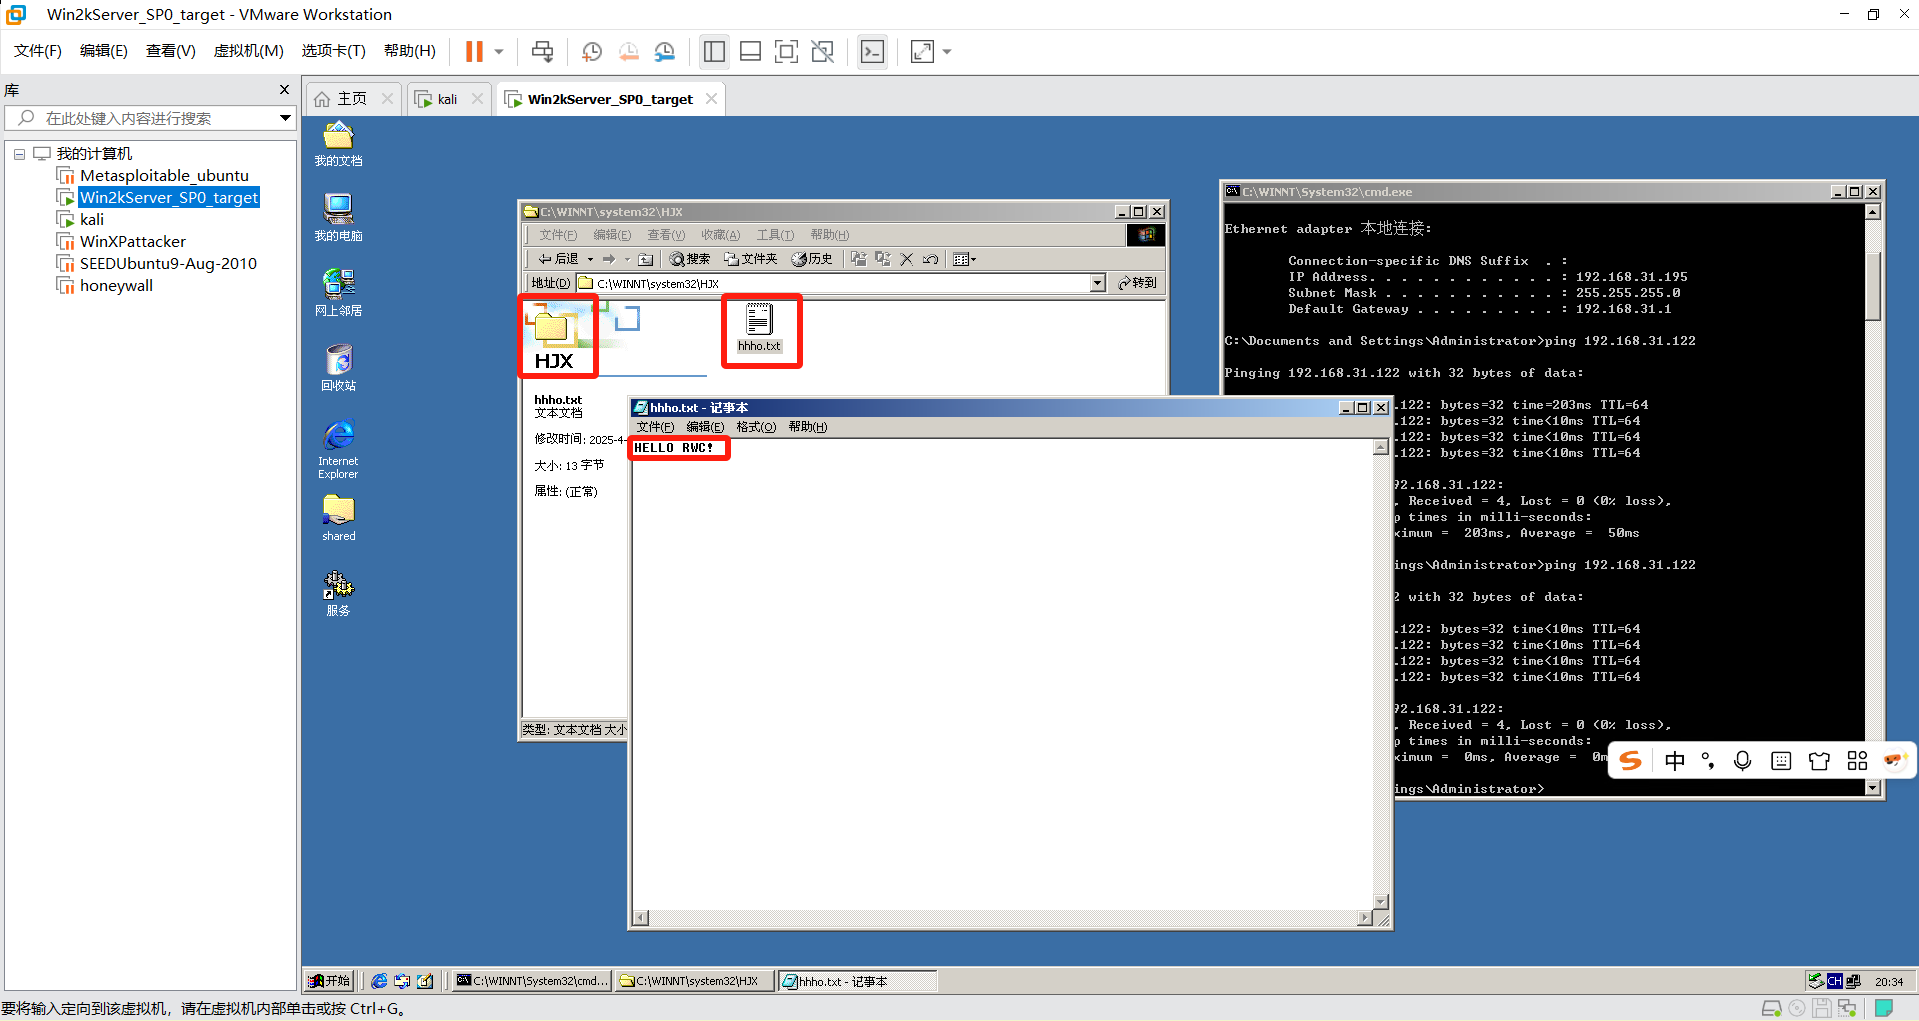1919x1021 pixels.
Task: Click 历史 history button in Explorer toolbar
Action: tap(812, 259)
